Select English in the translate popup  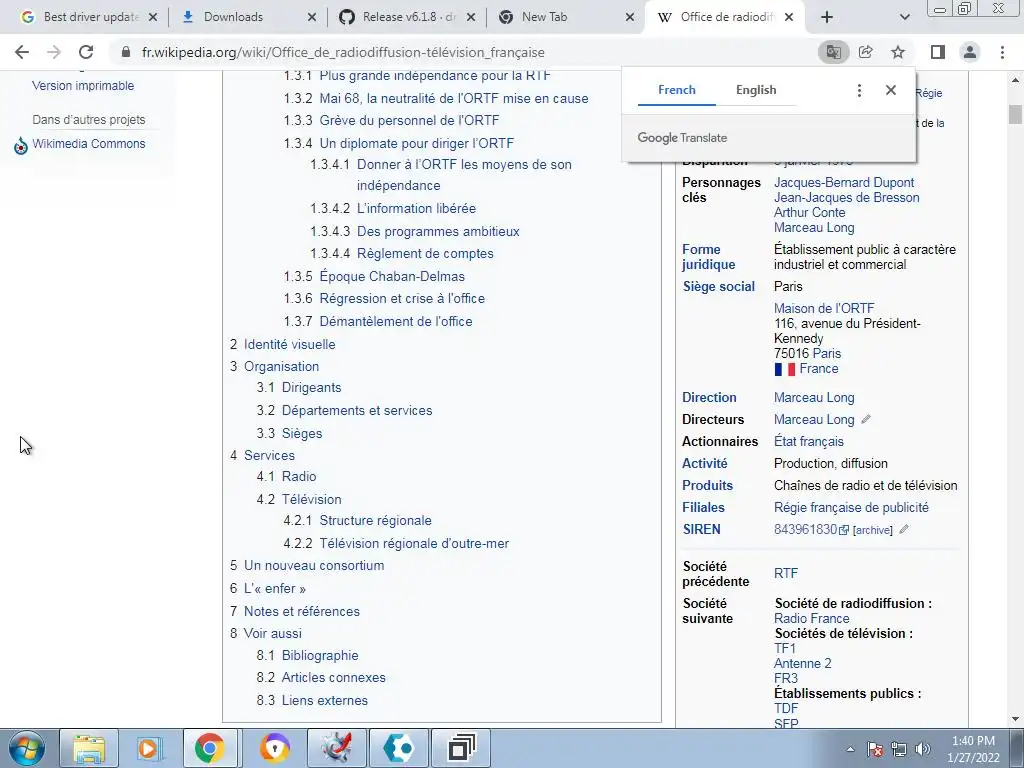point(756,90)
